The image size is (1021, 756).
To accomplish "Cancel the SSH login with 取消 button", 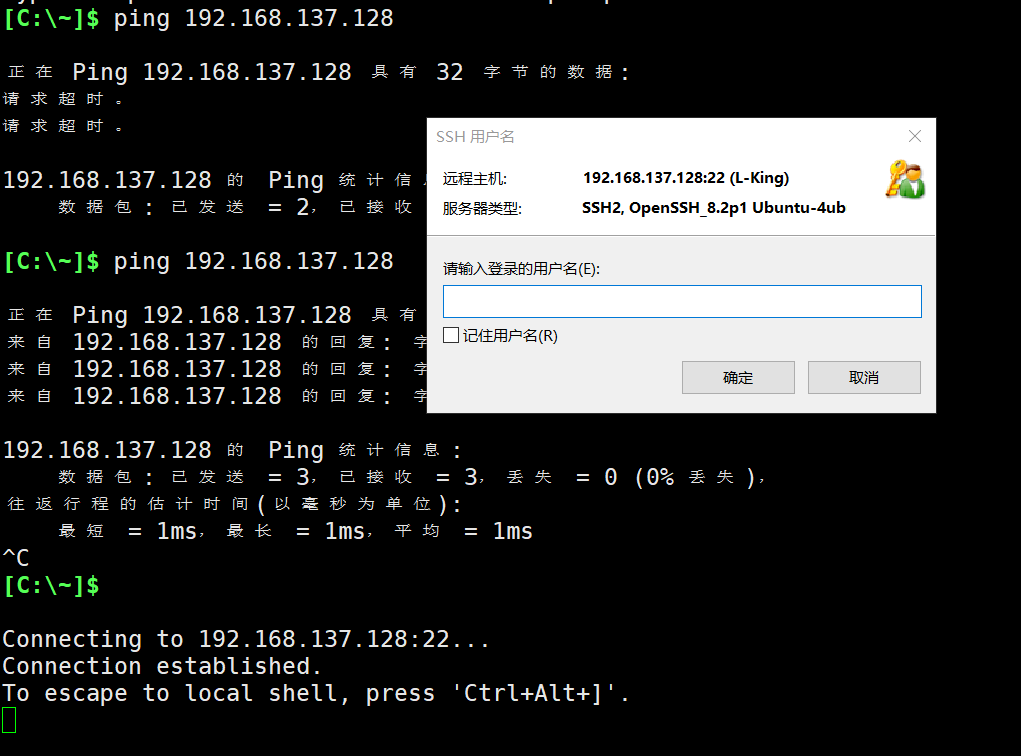I will pos(864,377).
